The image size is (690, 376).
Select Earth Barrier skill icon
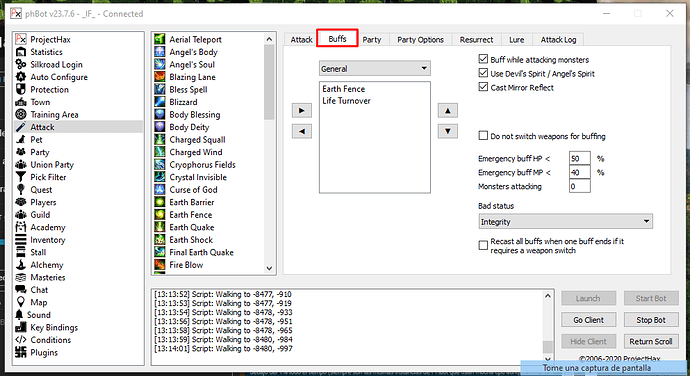(160, 202)
